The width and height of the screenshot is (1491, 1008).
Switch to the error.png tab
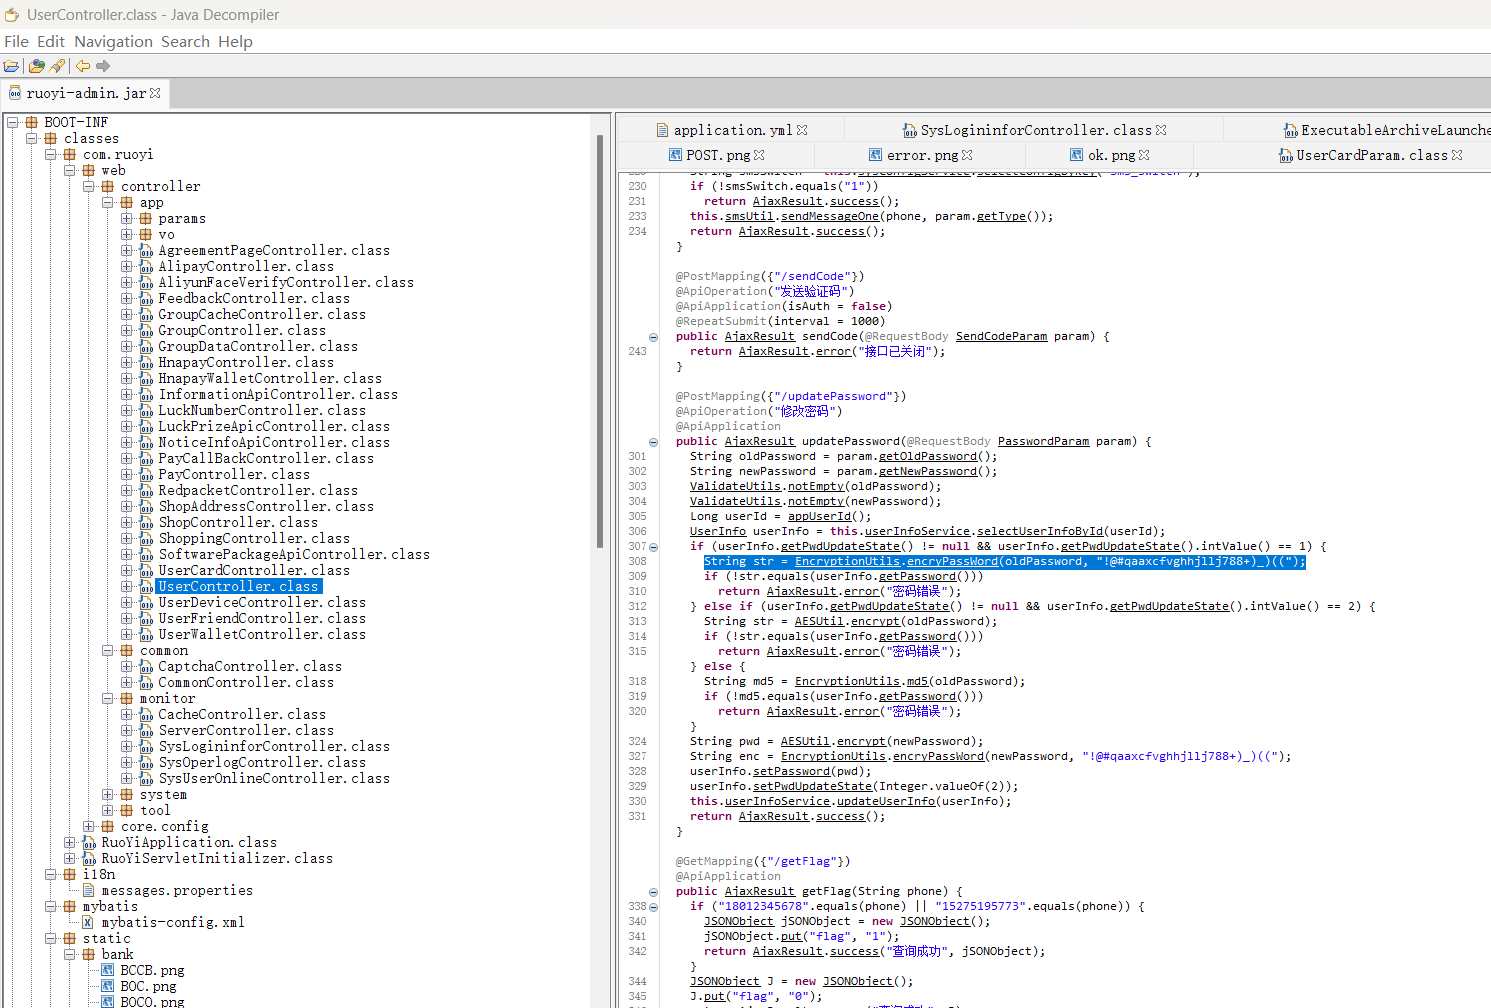921,155
